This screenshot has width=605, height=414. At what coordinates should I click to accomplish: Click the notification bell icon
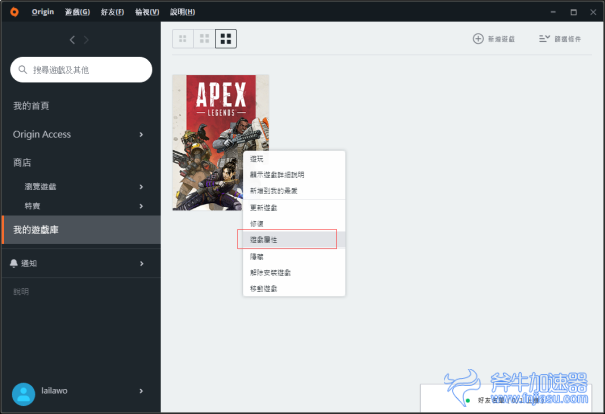pos(14,263)
